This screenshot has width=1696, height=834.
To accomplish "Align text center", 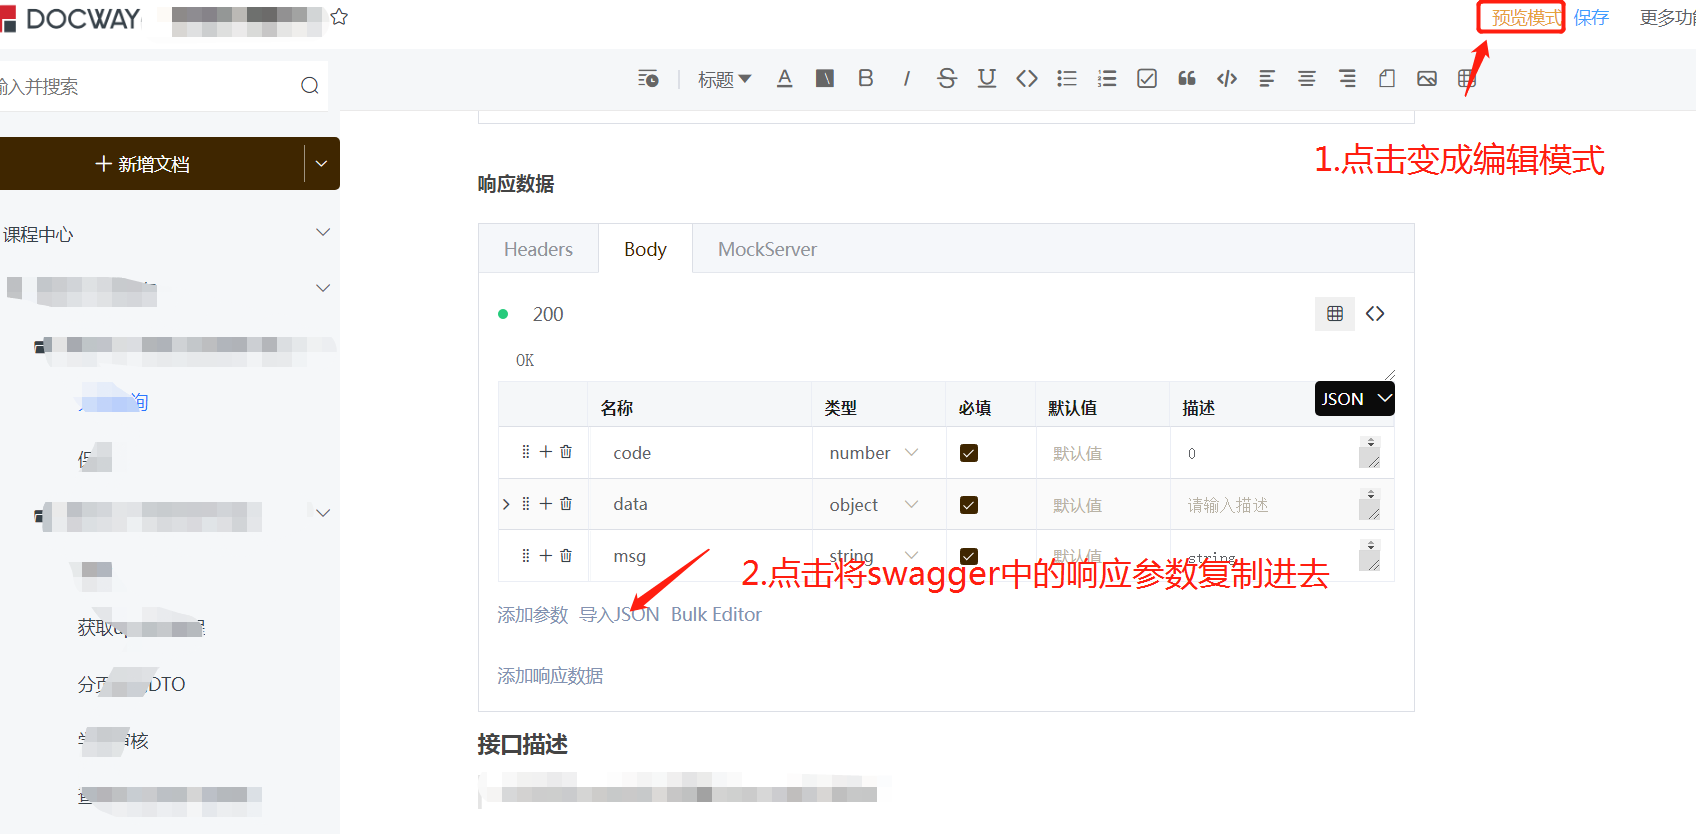I will pyautogui.click(x=1307, y=78).
